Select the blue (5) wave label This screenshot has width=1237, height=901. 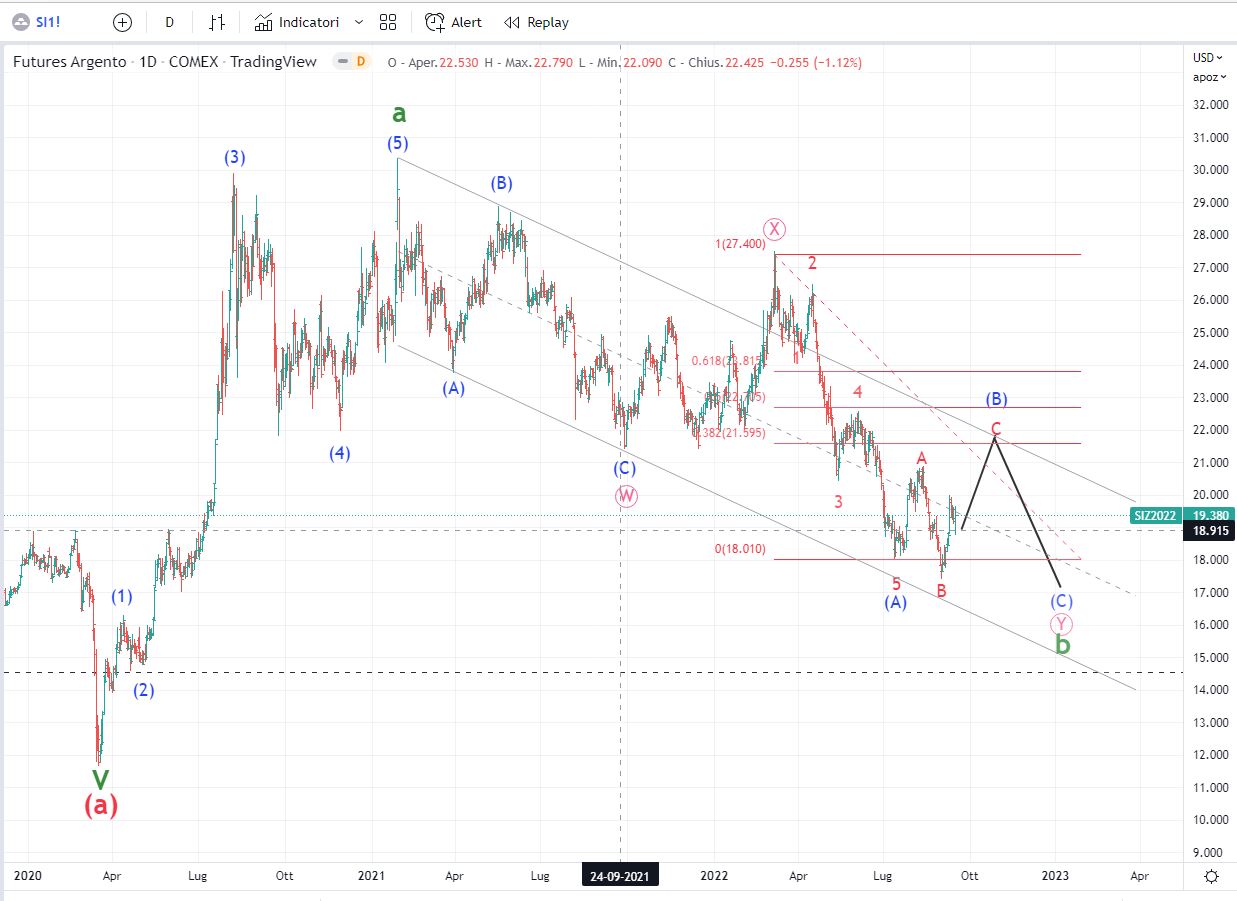pyautogui.click(x=398, y=144)
